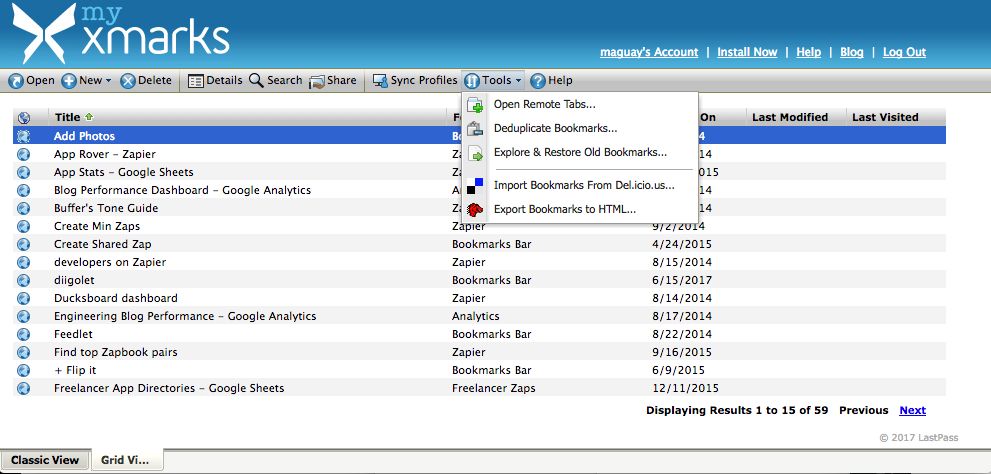The height and width of the screenshot is (474, 991).
Task: Select Freelancer App Directories – Google Sheets
Action: click(x=169, y=388)
